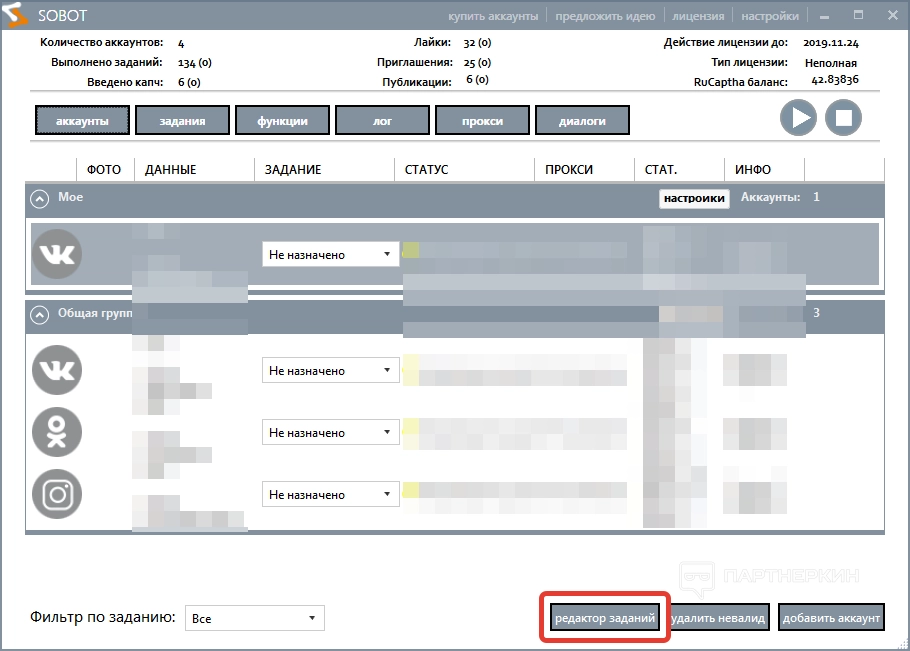Open the диалоги tab
The image size is (910, 651).
pyautogui.click(x=582, y=121)
